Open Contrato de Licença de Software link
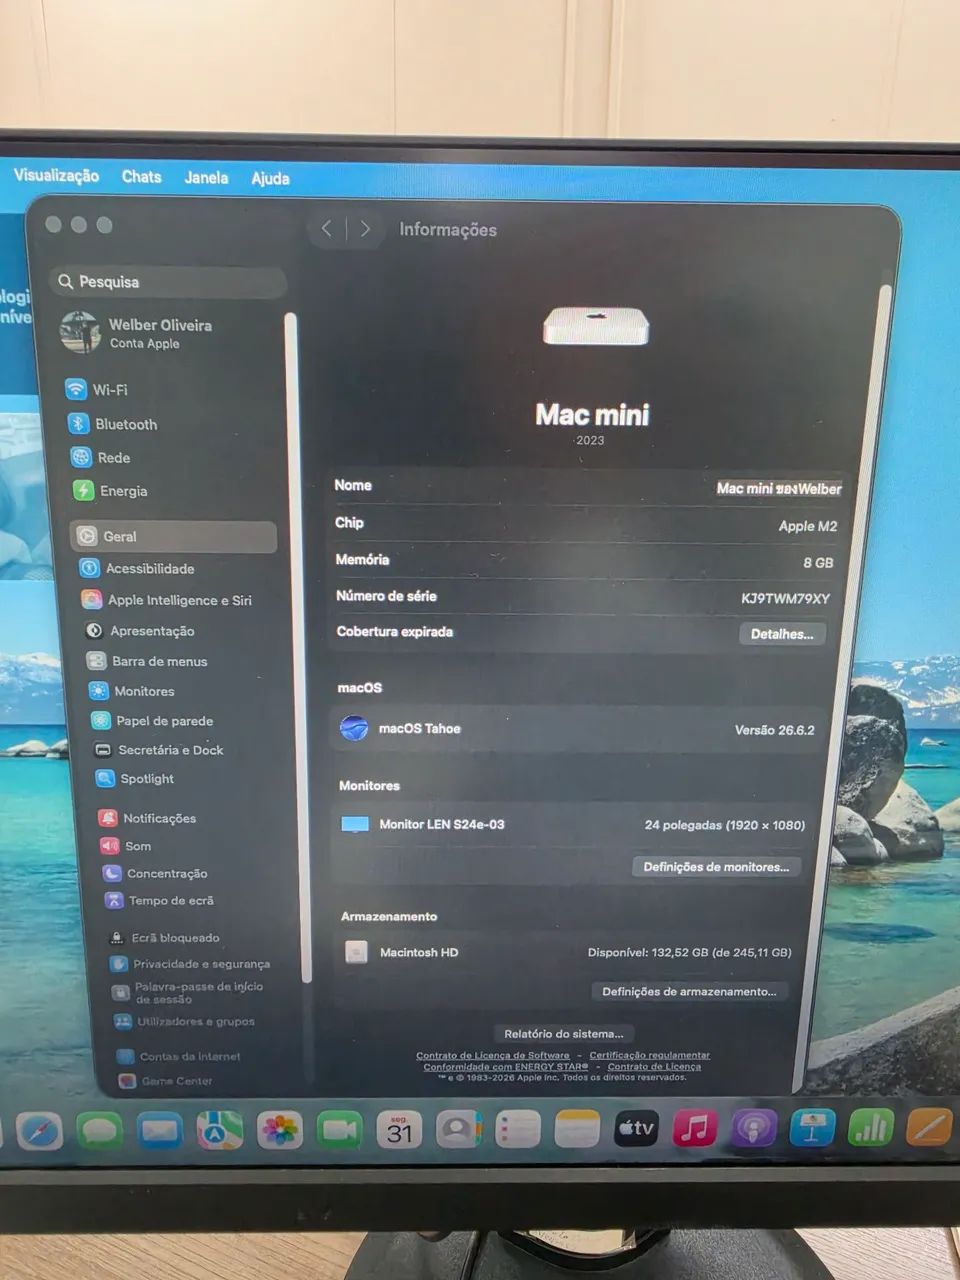The width and height of the screenshot is (960, 1280). 493,1055
